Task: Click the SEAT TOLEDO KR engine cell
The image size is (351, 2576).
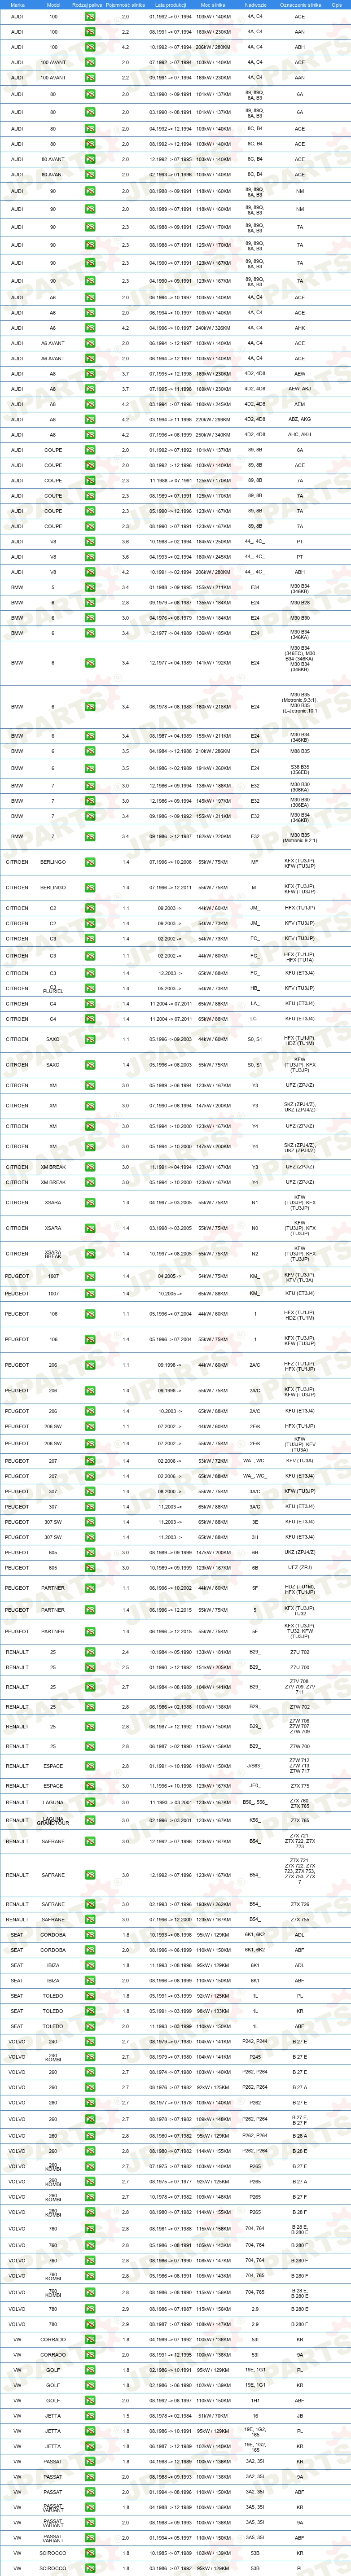Action: (300, 2011)
